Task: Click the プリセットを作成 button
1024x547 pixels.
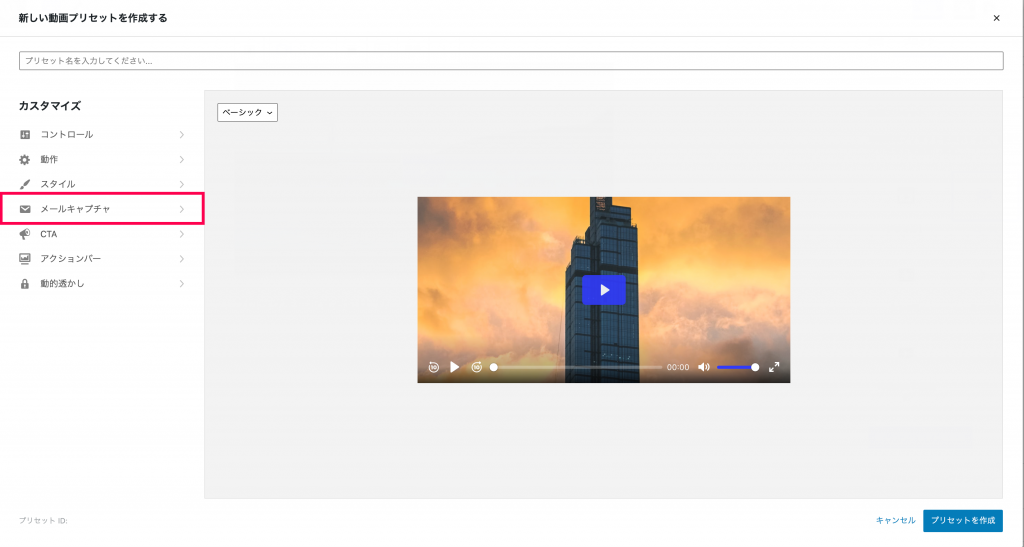Action: pos(963,520)
